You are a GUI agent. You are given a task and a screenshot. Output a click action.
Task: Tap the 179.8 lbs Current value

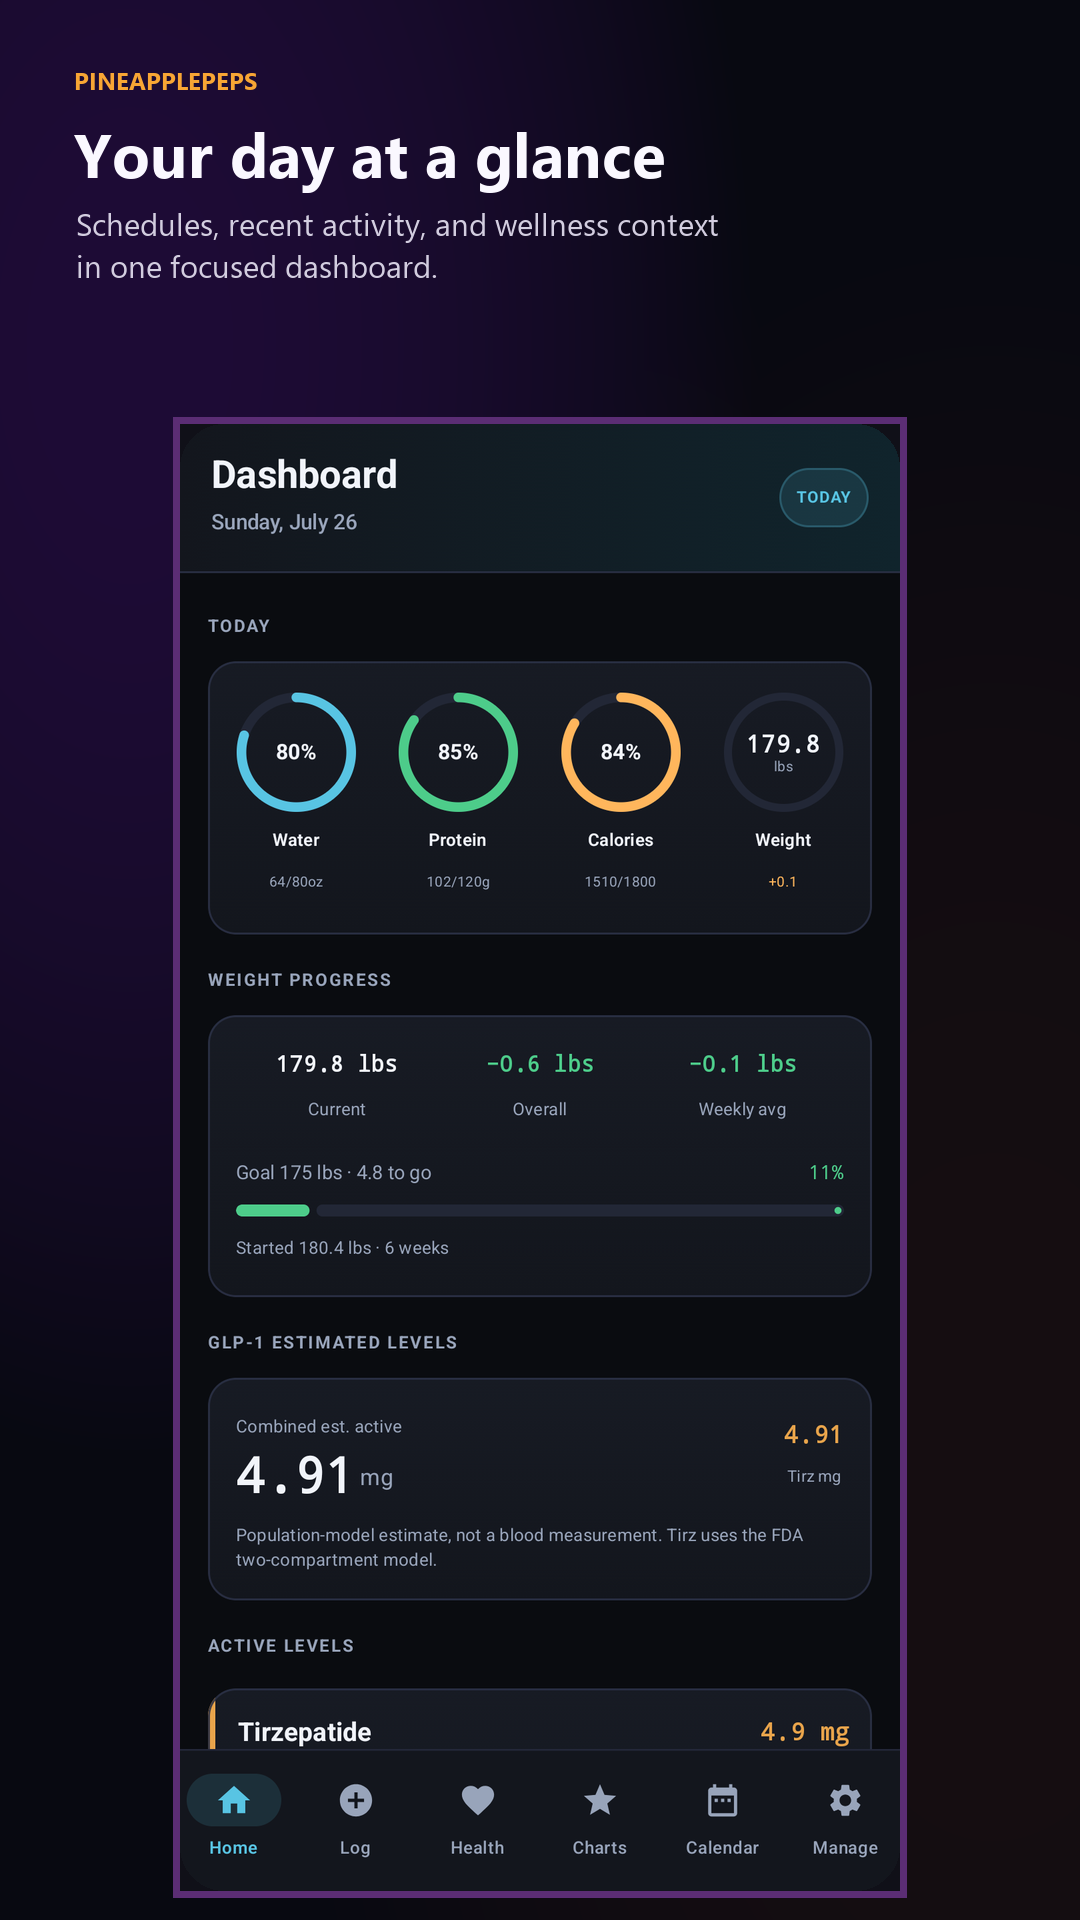click(x=337, y=1064)
